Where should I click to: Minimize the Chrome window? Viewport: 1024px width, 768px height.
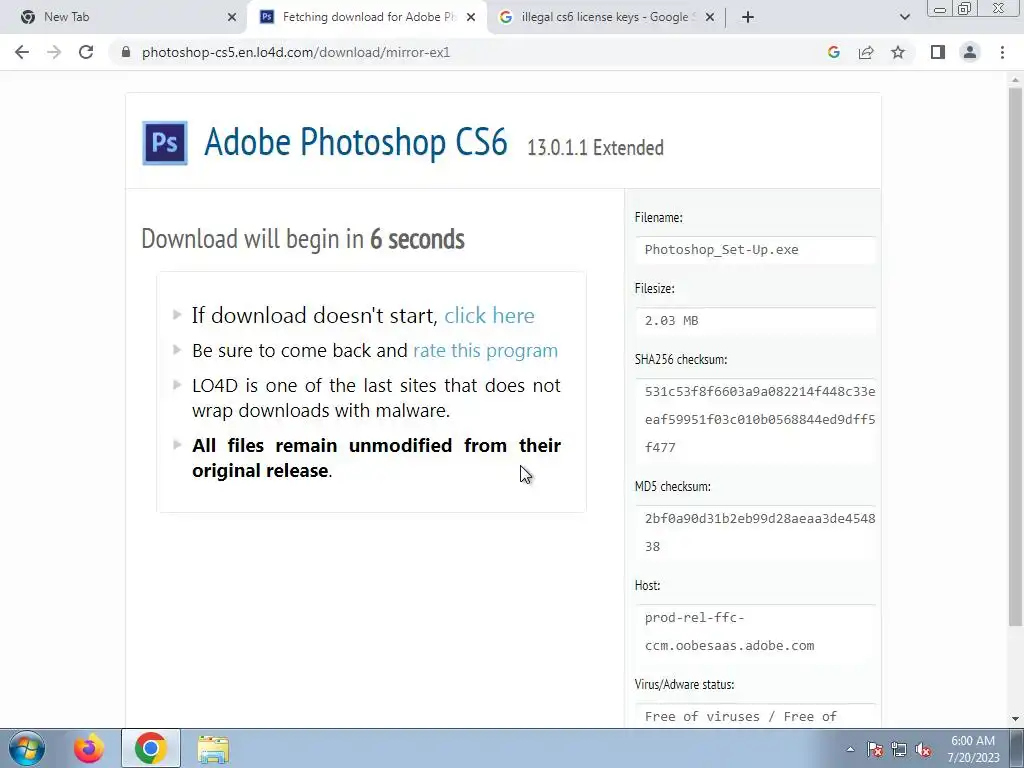point(940,9)
